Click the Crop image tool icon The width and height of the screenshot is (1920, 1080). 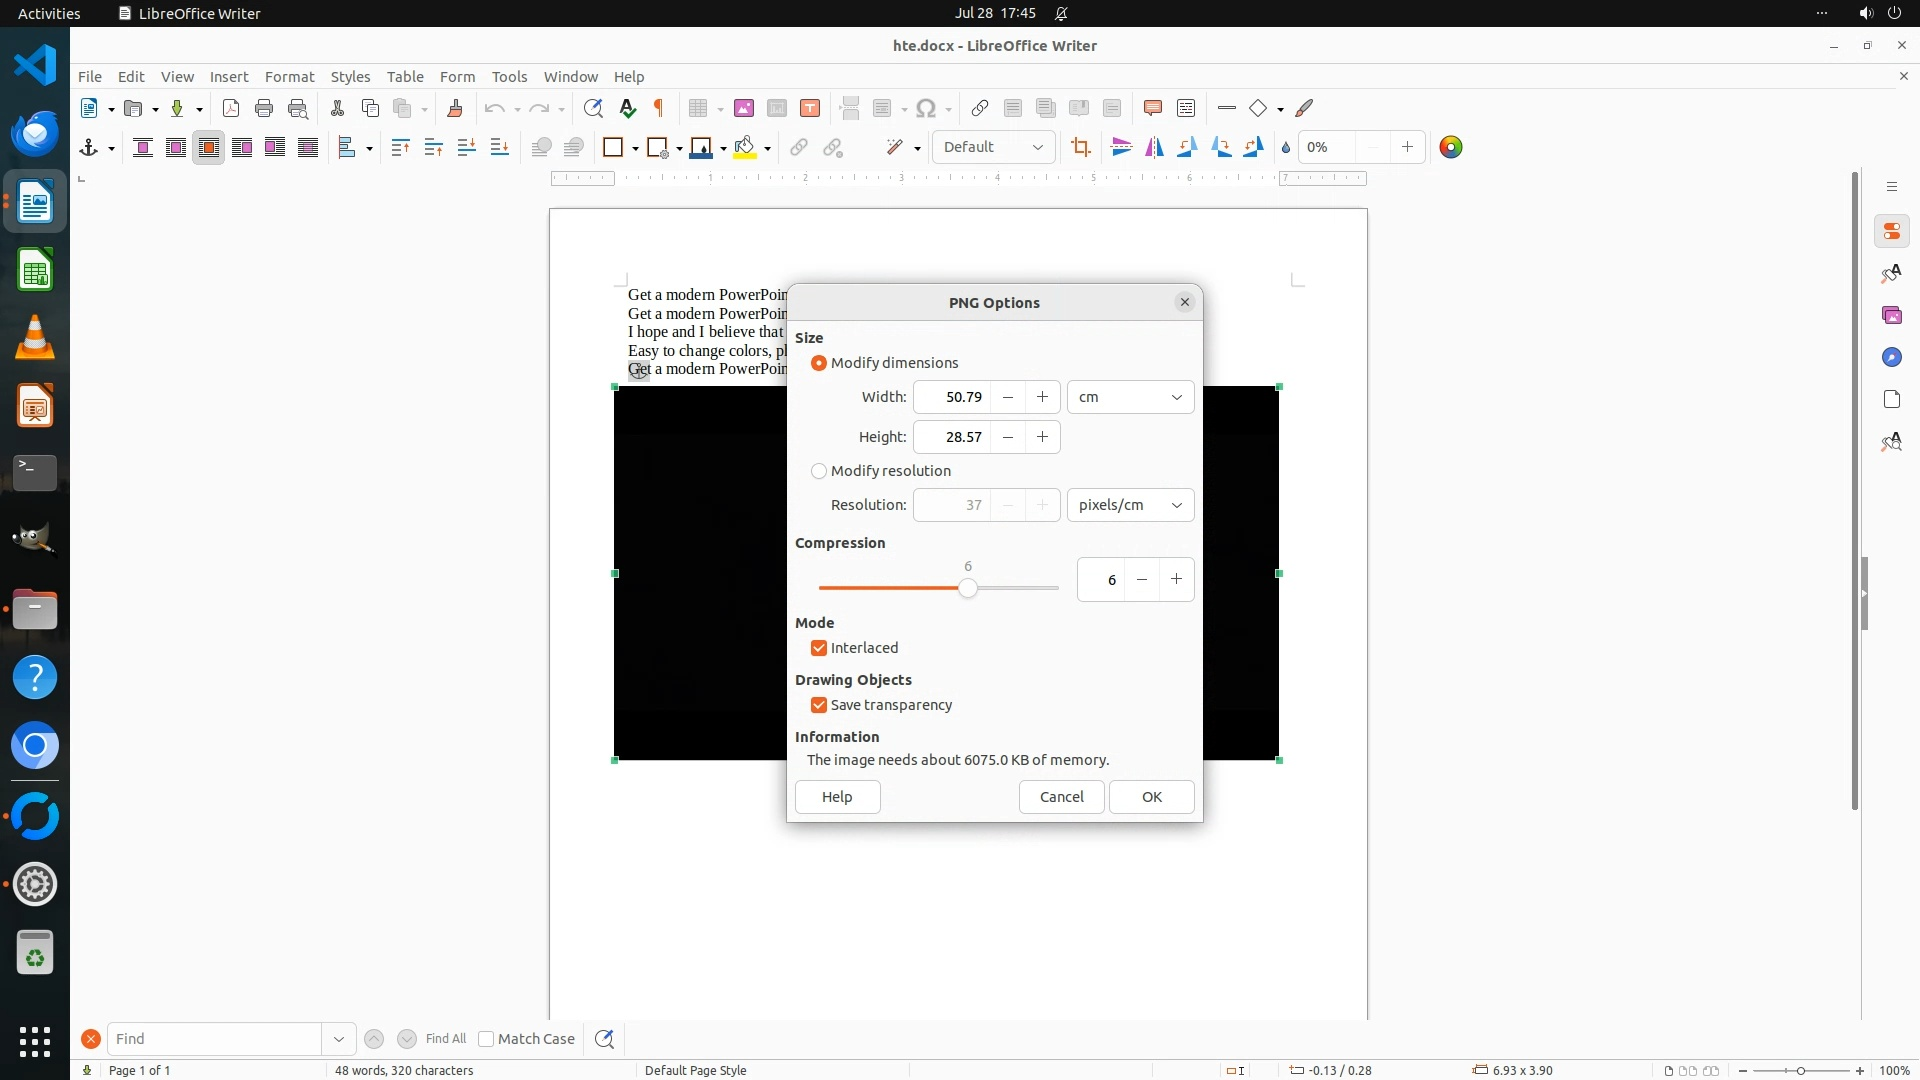click(1080, 148)
